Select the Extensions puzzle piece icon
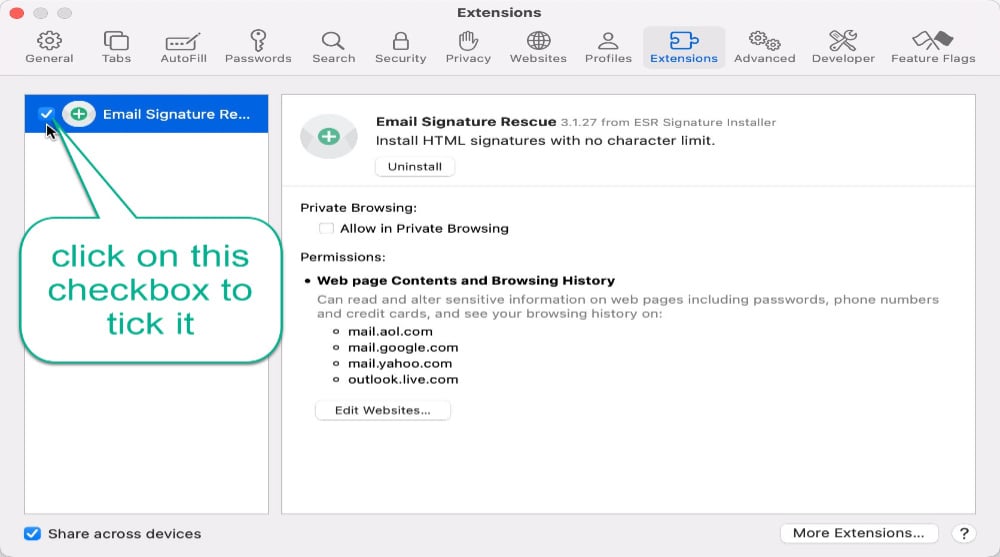The image size is (1000, 557). [684, 41]
